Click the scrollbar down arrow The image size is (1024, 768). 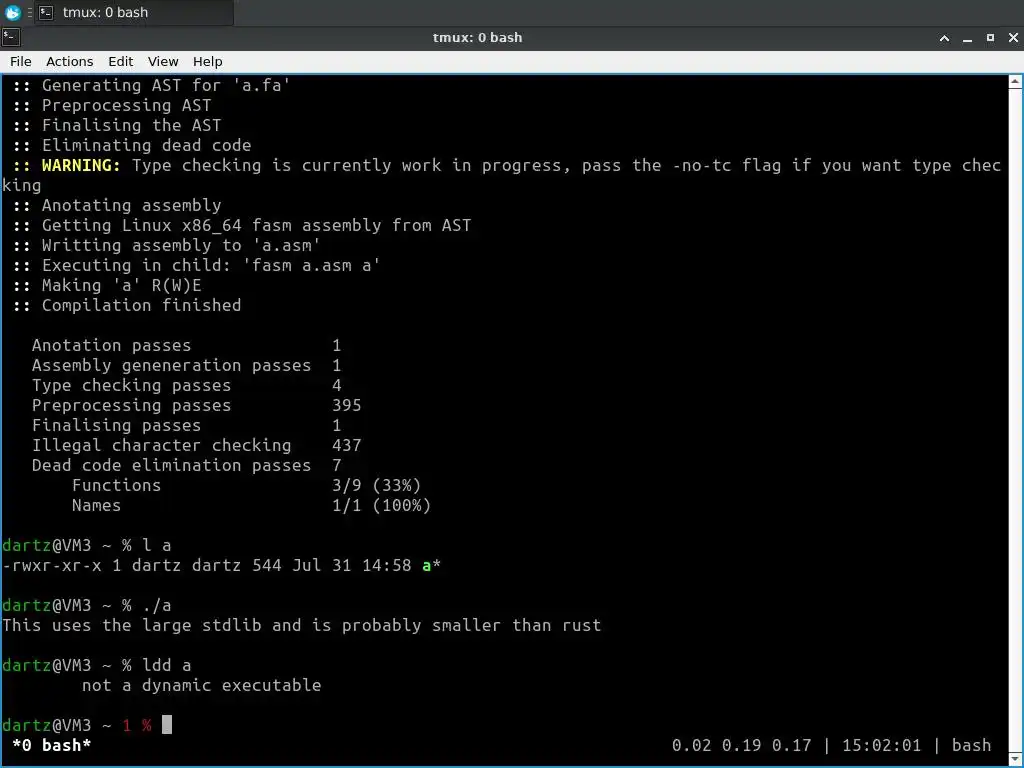click(x=1015, y=759)
